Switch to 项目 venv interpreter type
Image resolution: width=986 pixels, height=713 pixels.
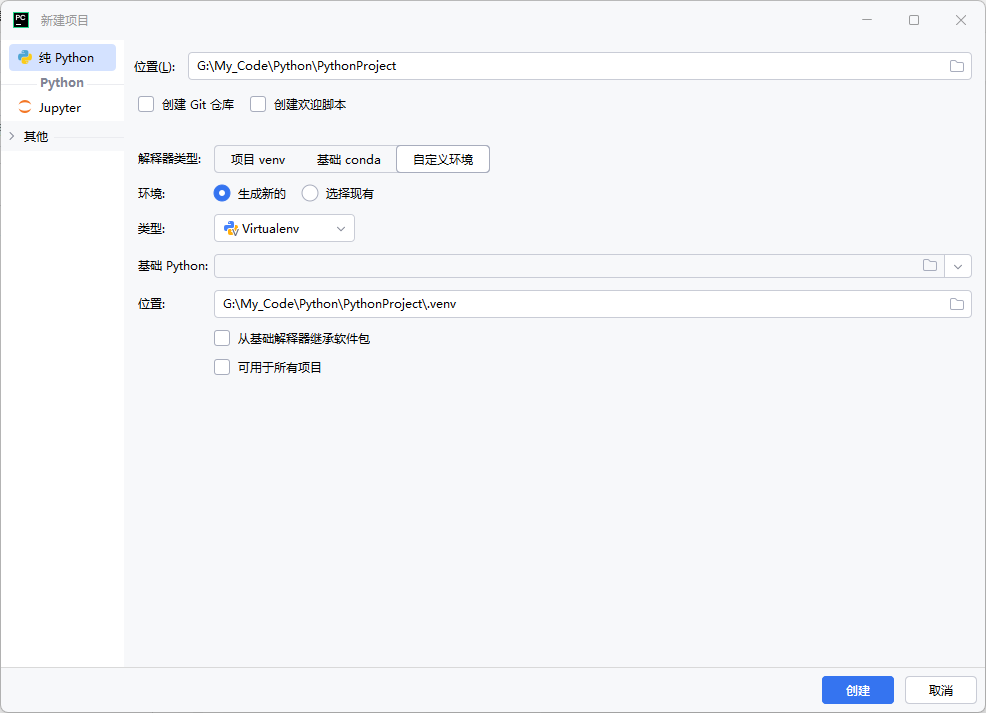click(258, 160)
